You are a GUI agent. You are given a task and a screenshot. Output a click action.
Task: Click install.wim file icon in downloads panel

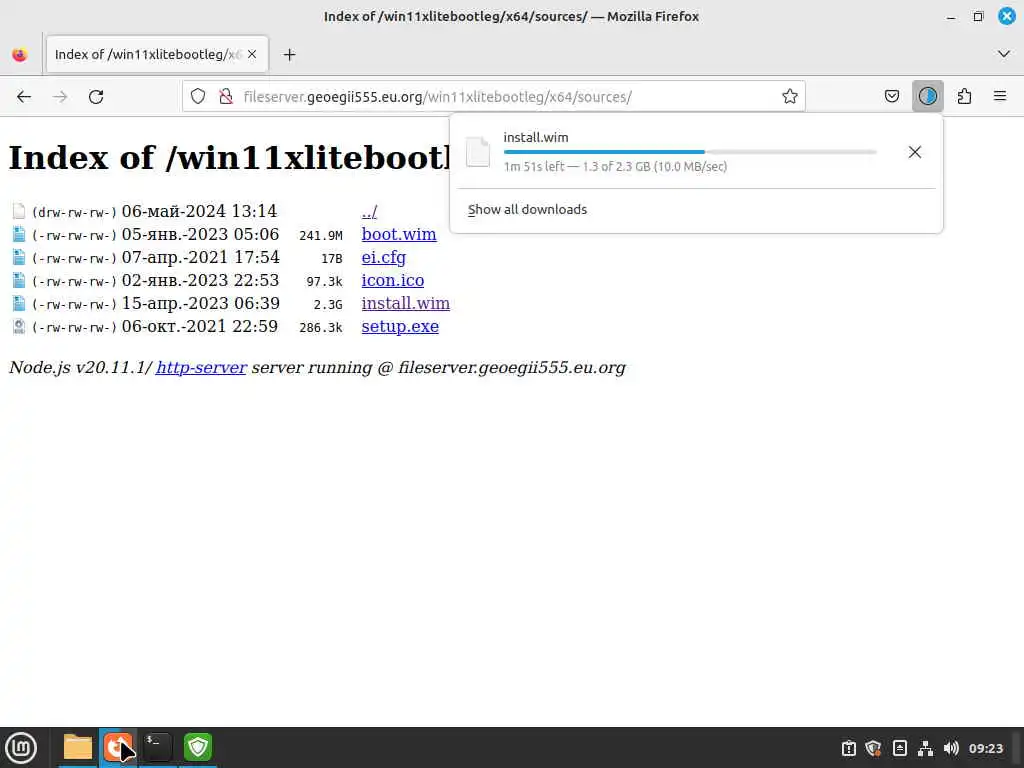coord(477,152)
